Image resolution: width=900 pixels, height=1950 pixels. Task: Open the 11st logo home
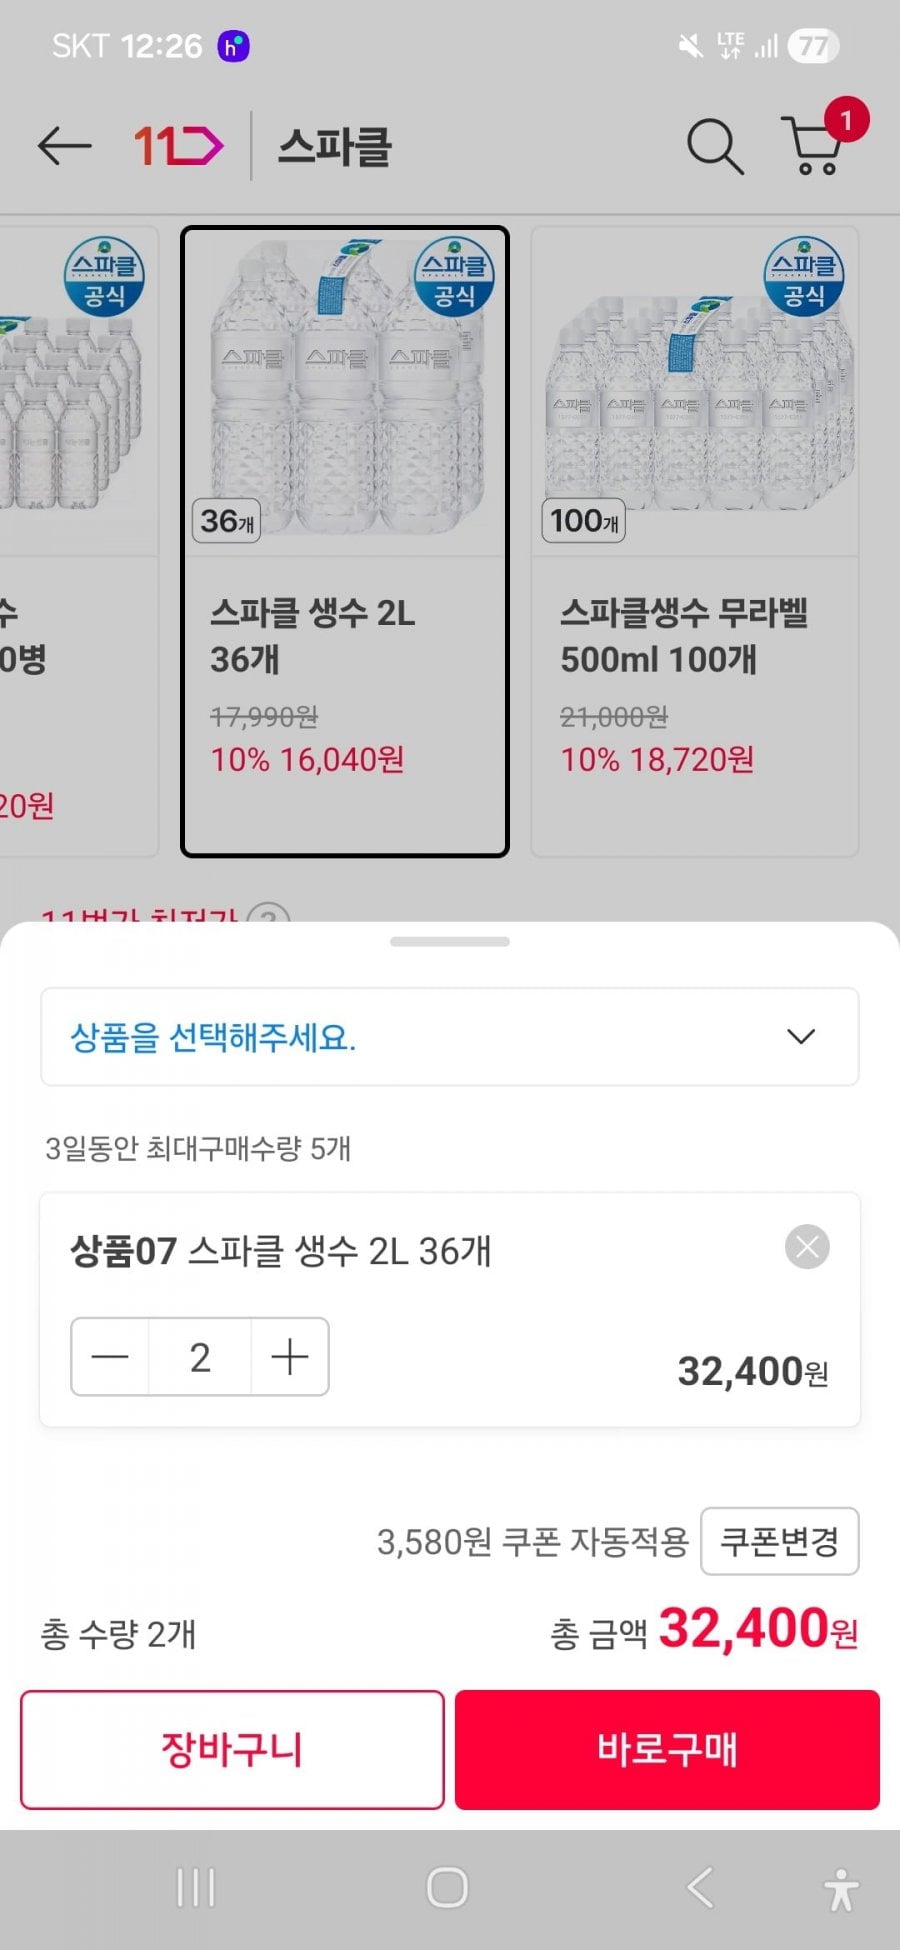[x=178, y=147]
